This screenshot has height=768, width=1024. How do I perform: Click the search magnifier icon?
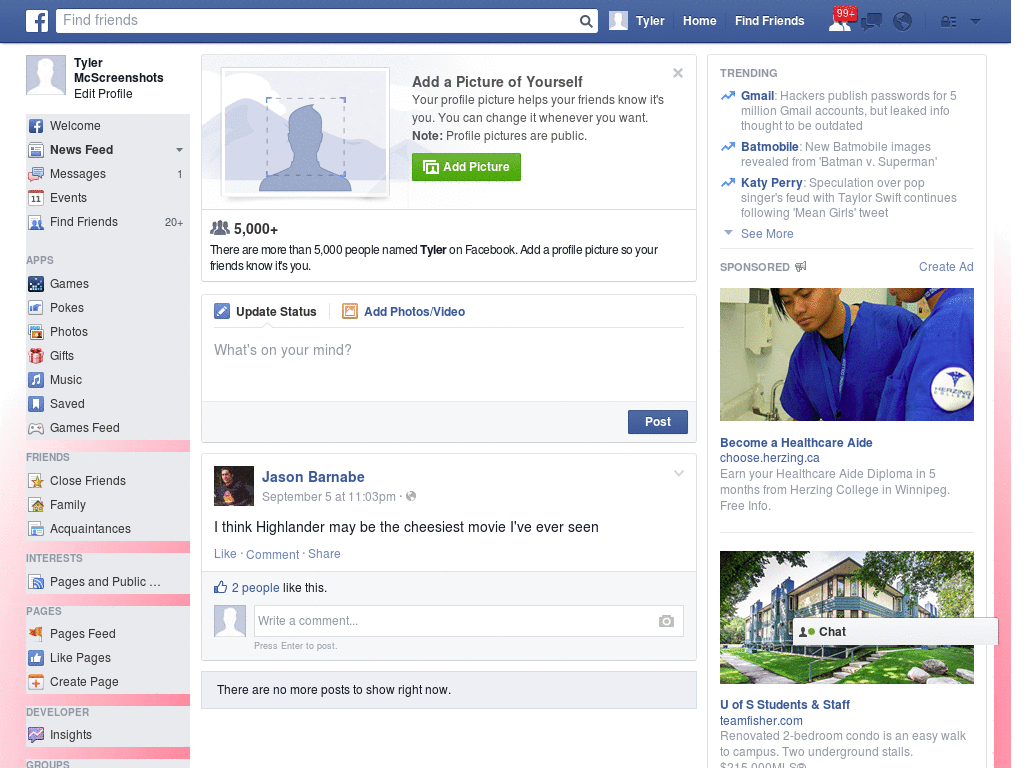[x=586, y=22]
